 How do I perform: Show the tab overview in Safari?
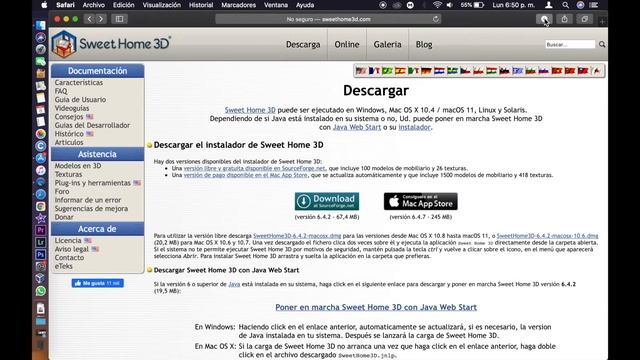tap(584, 19)
